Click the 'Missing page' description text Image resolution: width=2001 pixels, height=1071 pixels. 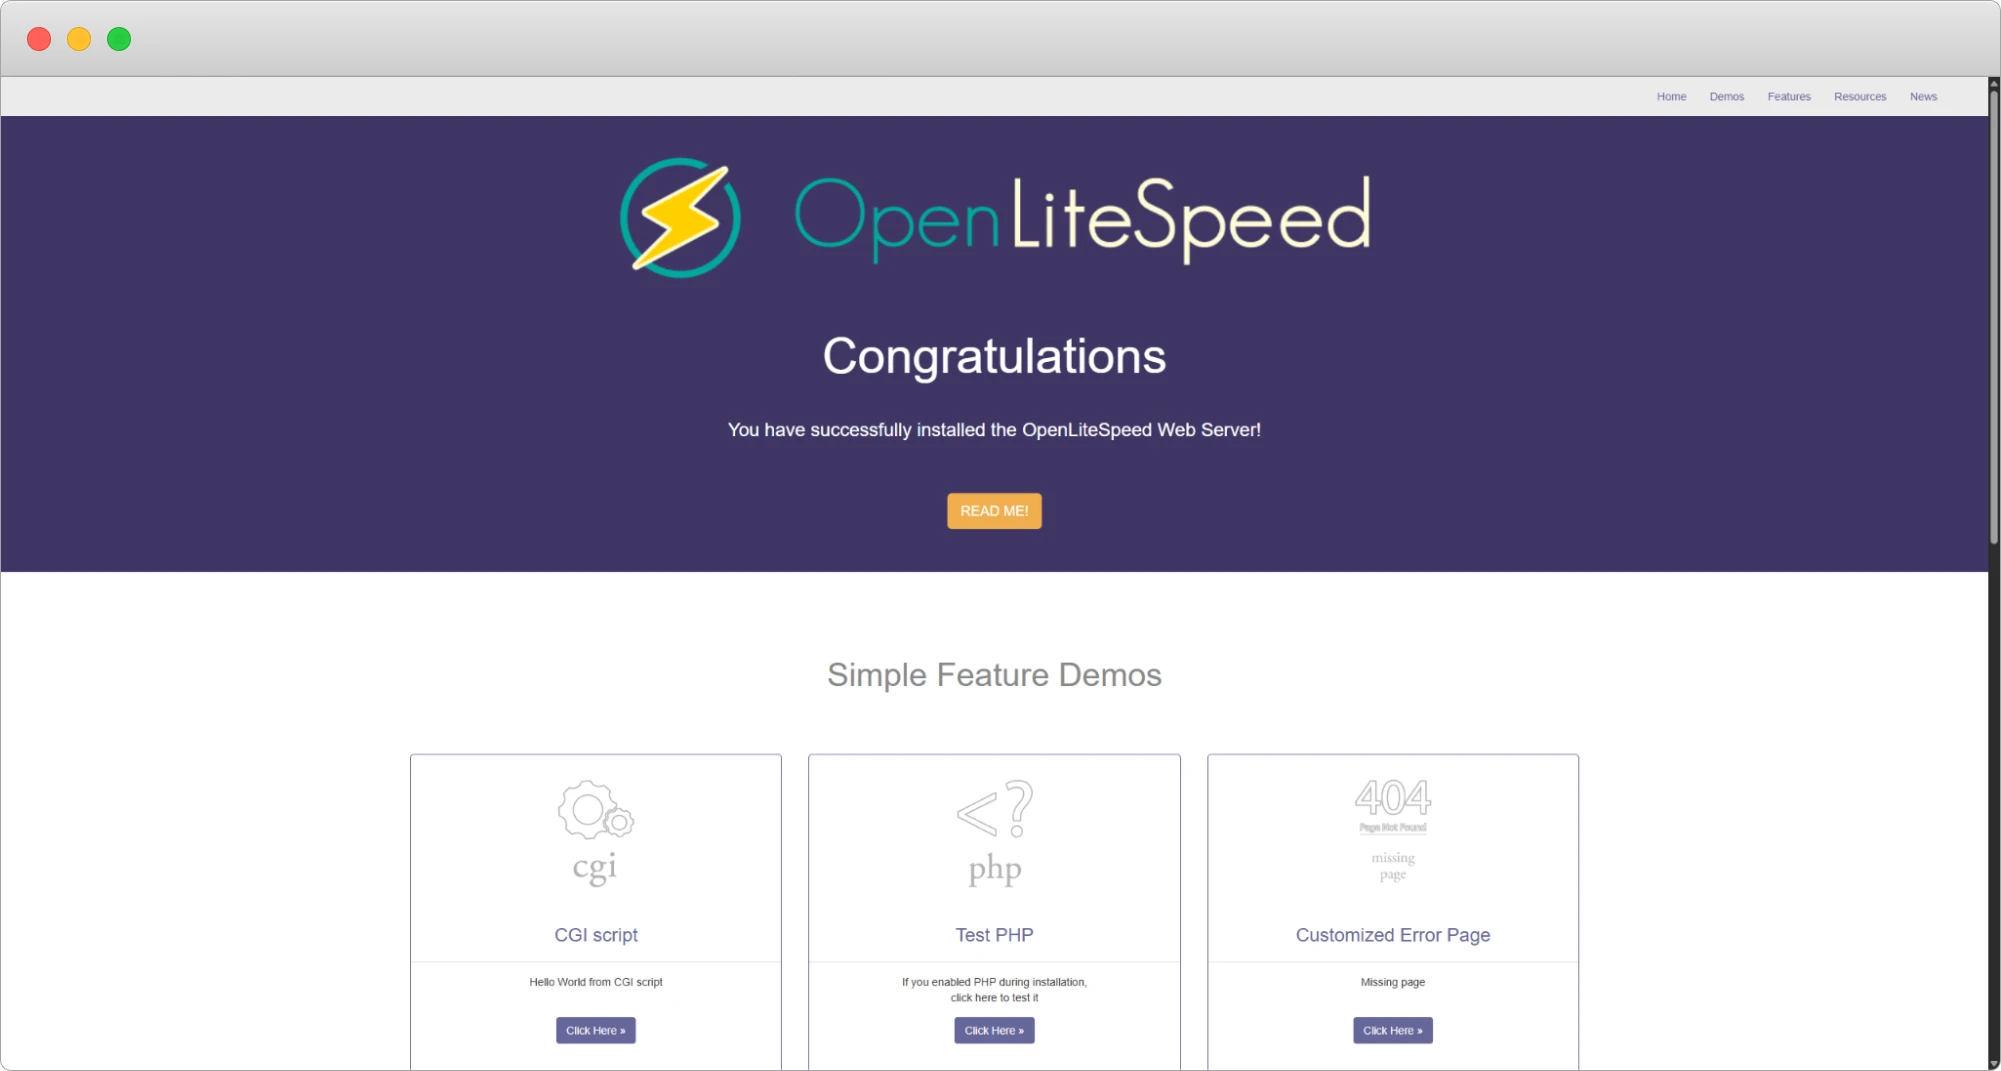(1393, 982)
